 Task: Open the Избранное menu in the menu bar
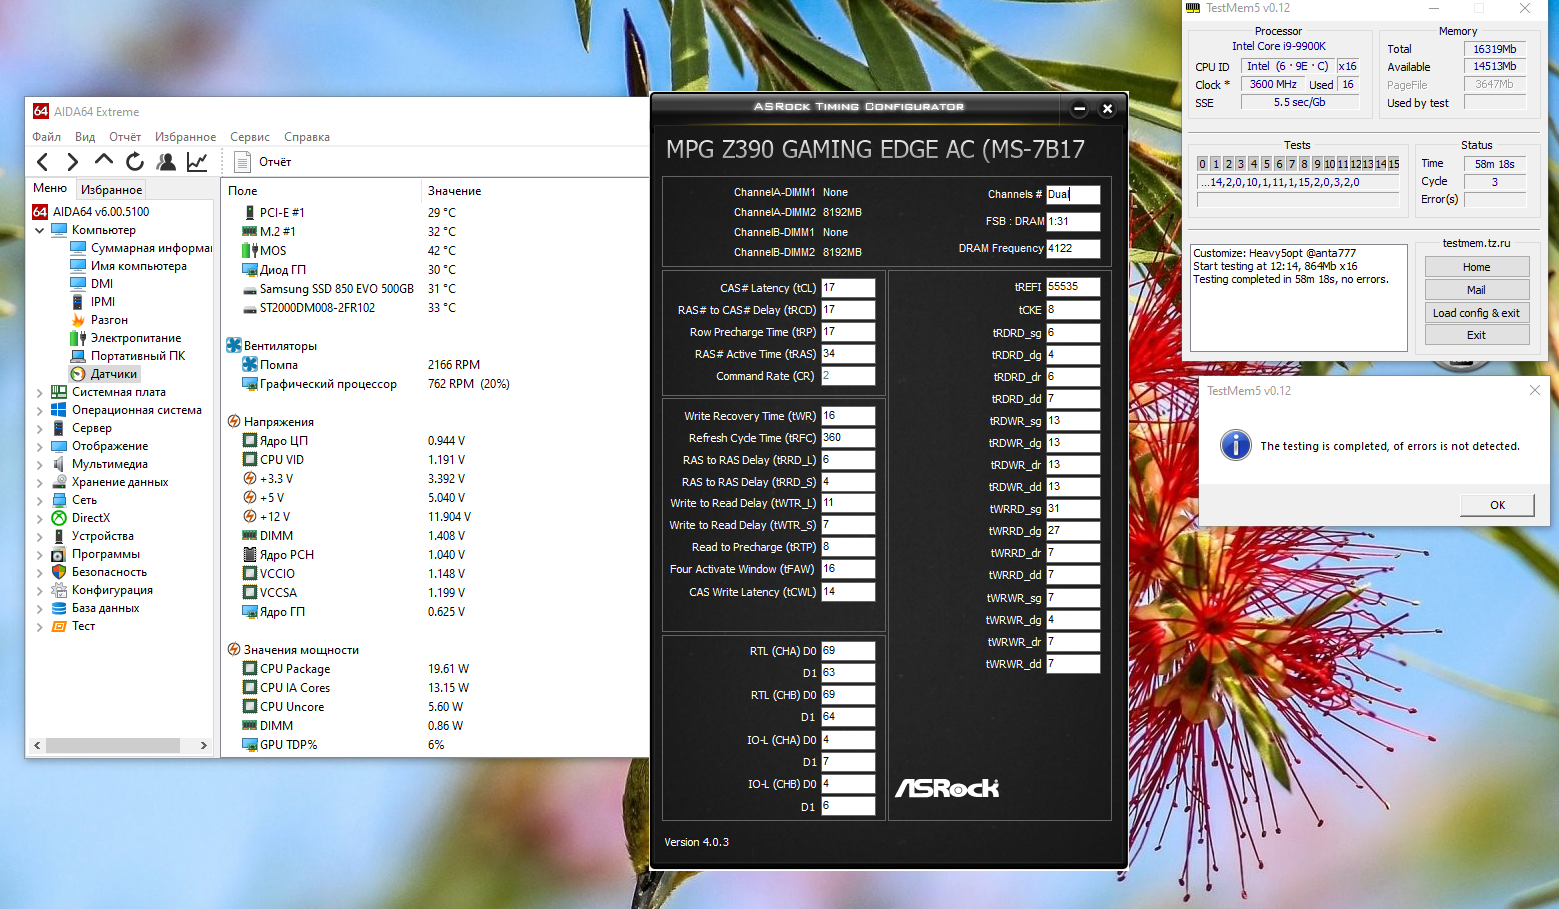(x=185, y=137)
